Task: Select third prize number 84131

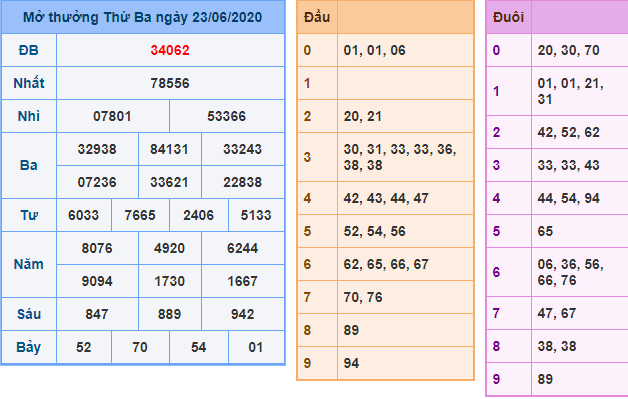Action: click(x=169, y=149)
